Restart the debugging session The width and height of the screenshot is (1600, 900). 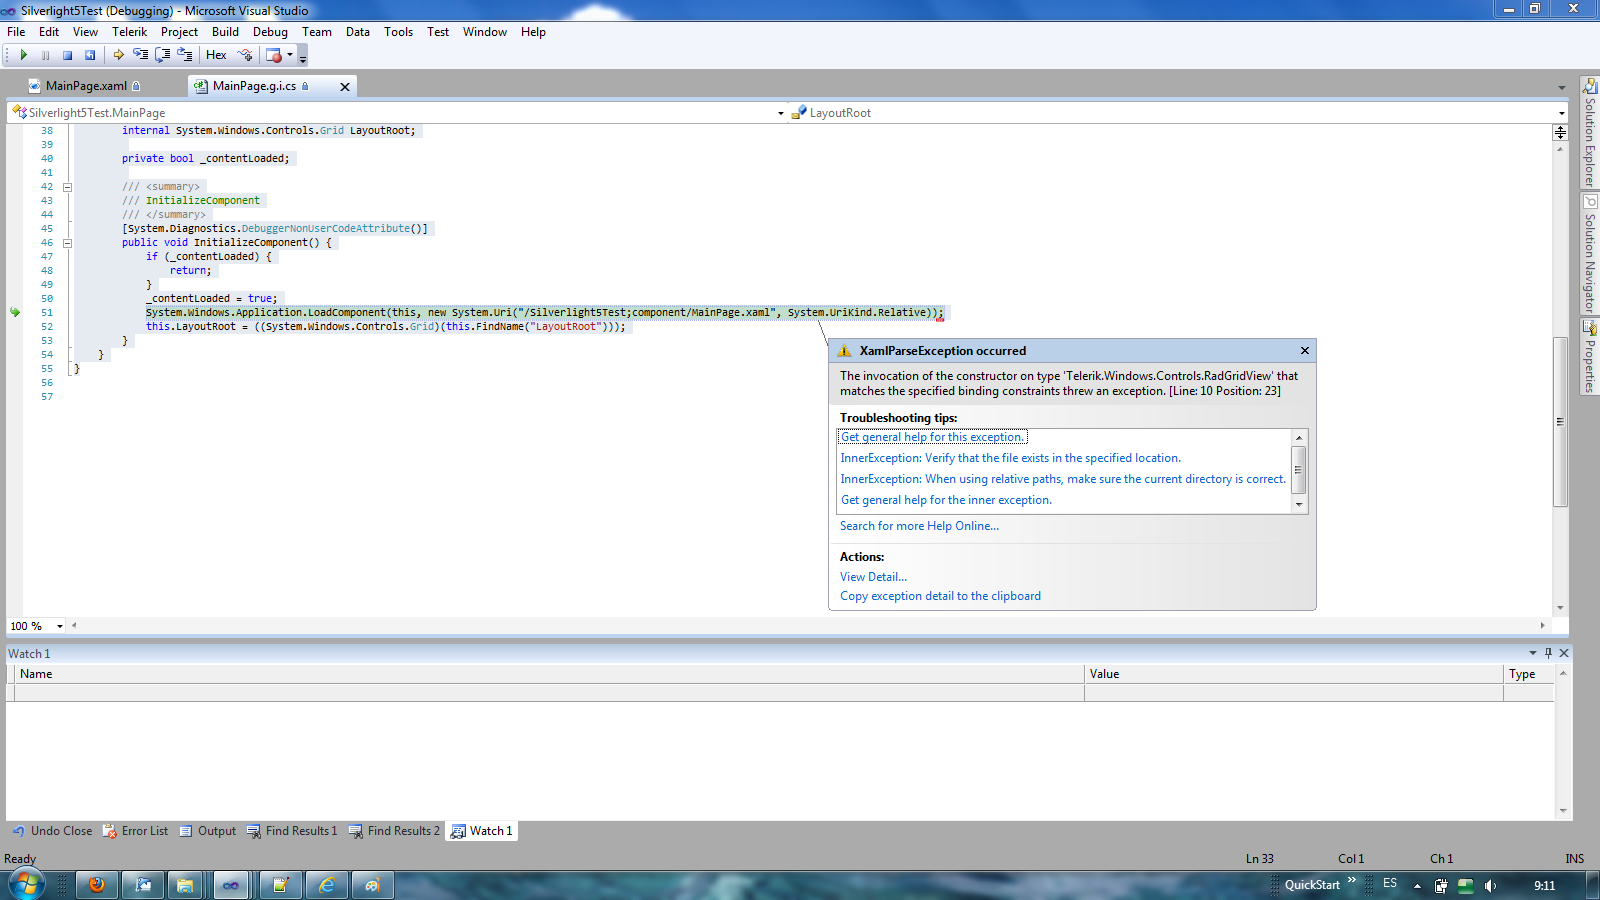pos(90,55)
